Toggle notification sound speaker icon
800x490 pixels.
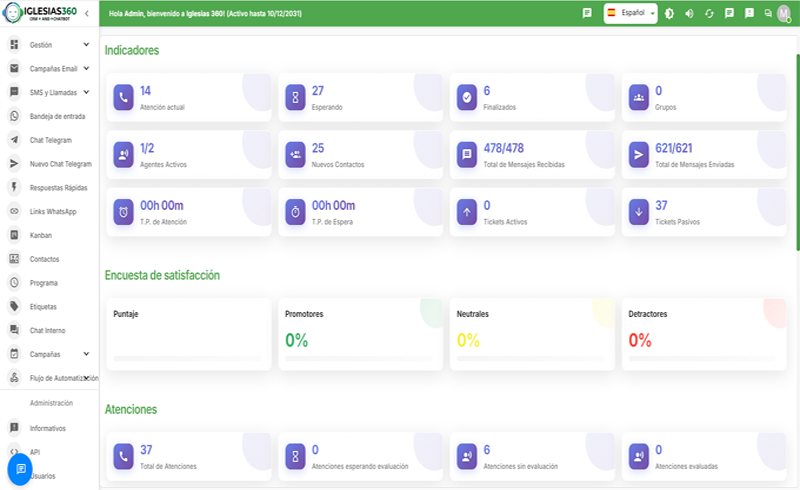[x=689, y=14]
